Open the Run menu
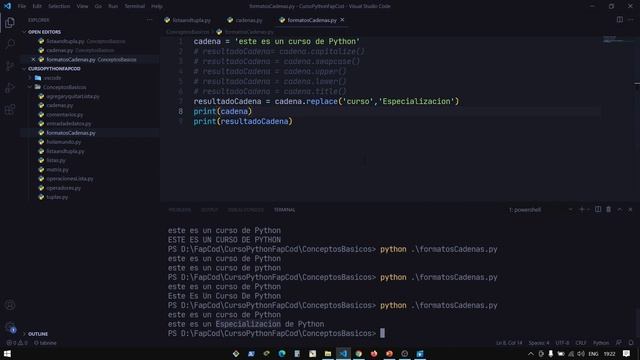640x360 pixels. [x=113, y=6]
